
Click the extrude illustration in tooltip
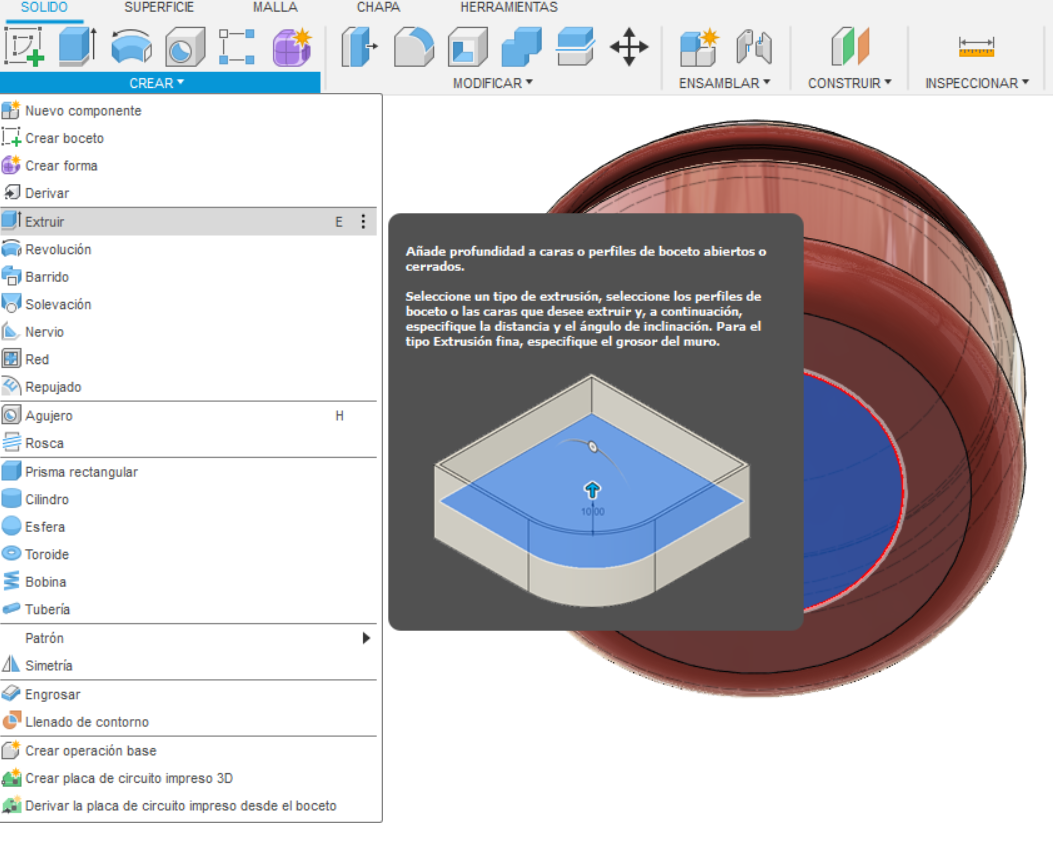tap(592, 492)
